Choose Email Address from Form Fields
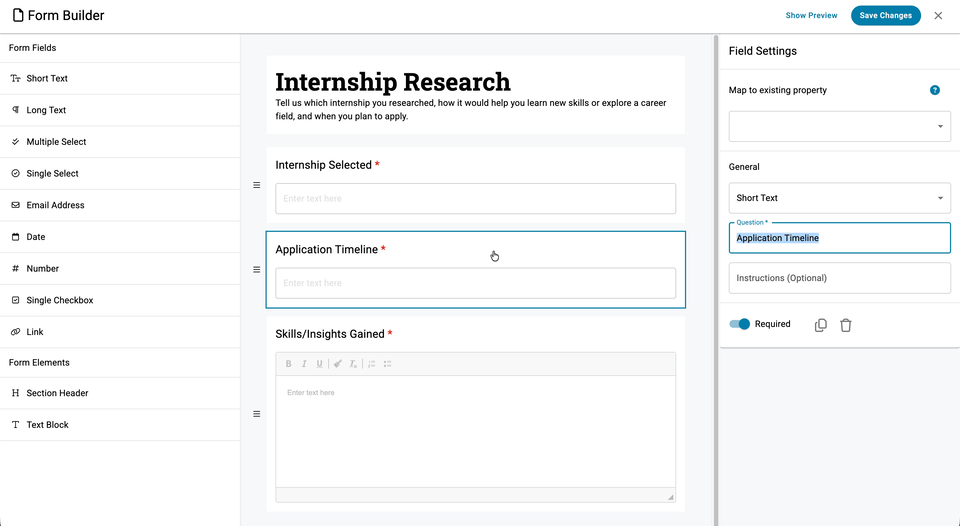The width and height of the screenshot is (960, 526). pyautogui.click(x=55, y=205)
